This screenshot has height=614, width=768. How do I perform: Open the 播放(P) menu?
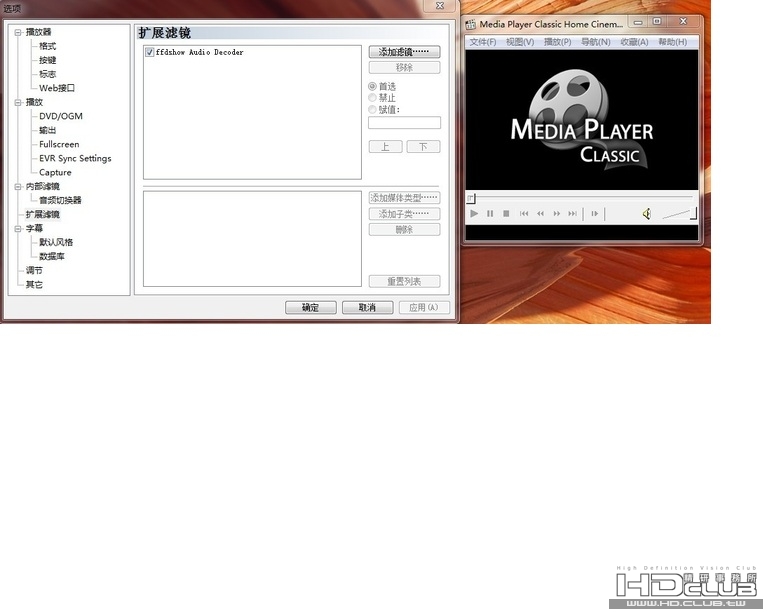557,42
